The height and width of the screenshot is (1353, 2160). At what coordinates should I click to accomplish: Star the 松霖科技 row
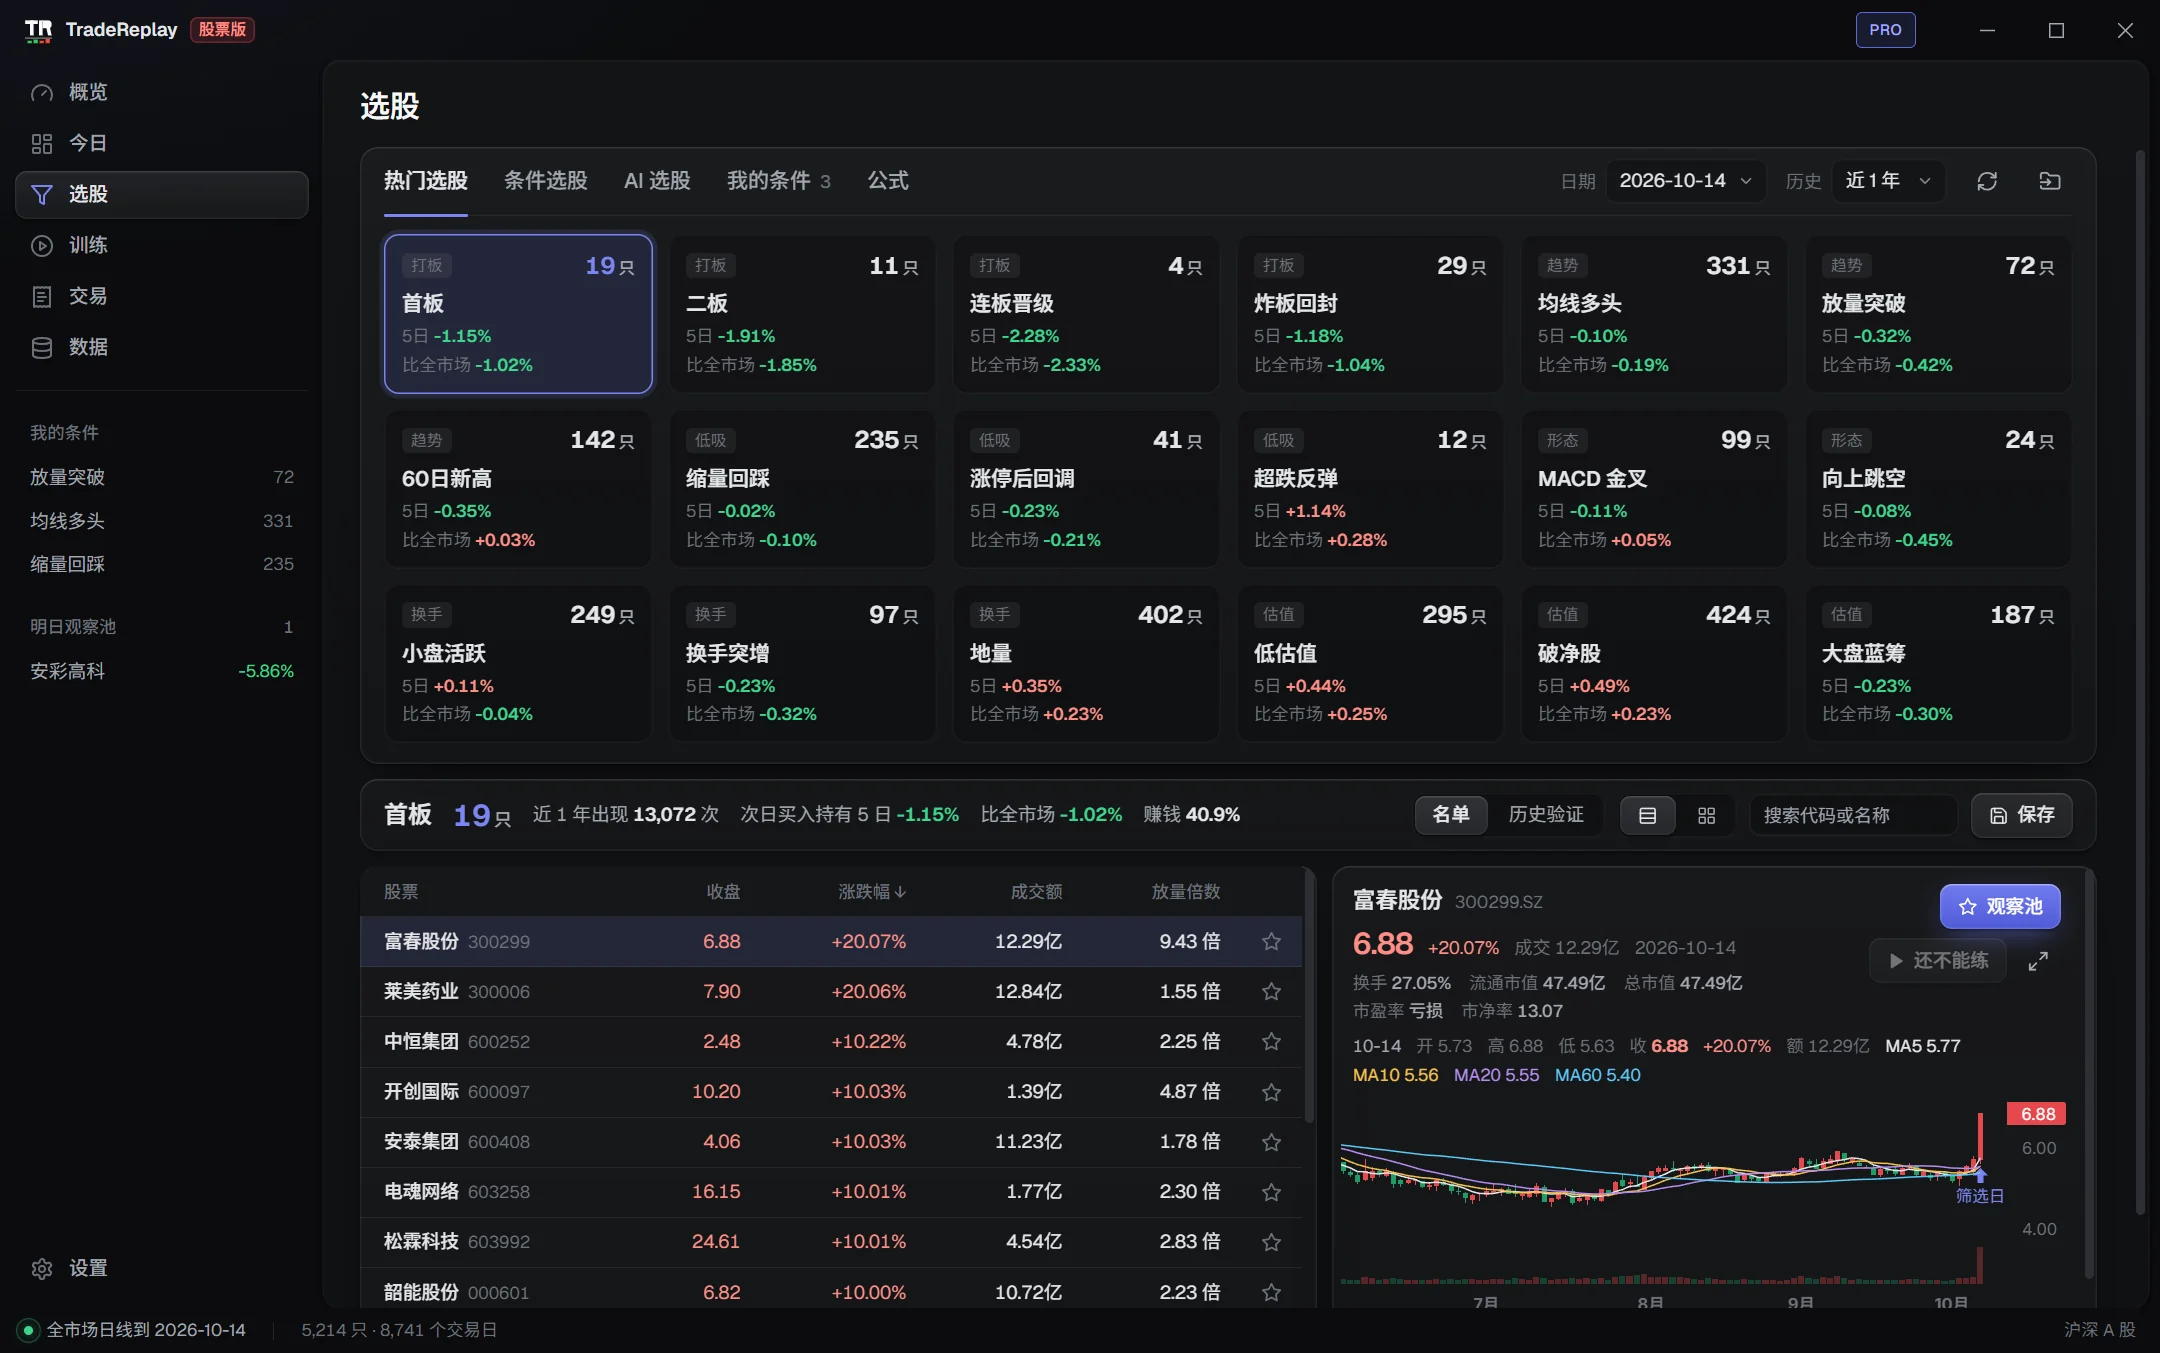(x=1271, y=1242)
